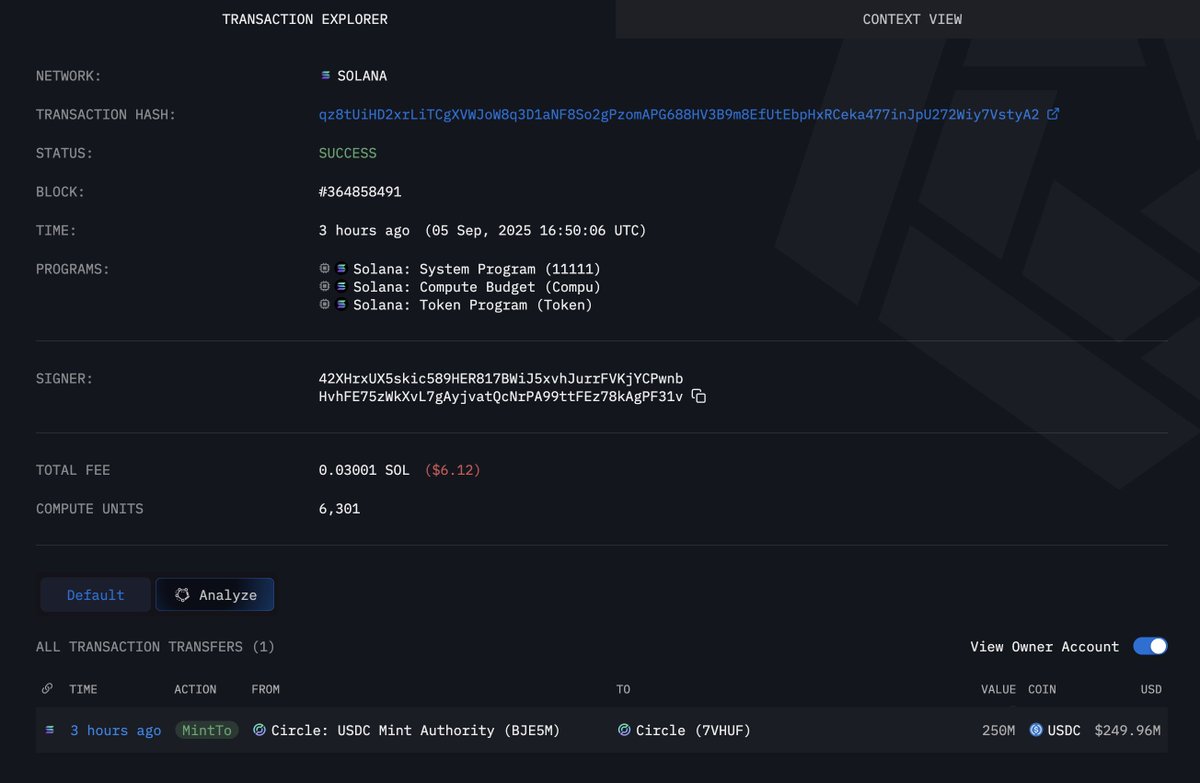
Task: Open the 3 hours ago transfer link
Action: click(x=115, y=731)
